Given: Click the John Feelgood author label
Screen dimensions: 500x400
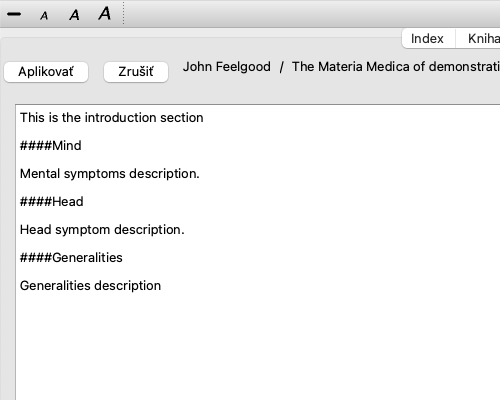Looking at the screenshot, I should 227,67.
